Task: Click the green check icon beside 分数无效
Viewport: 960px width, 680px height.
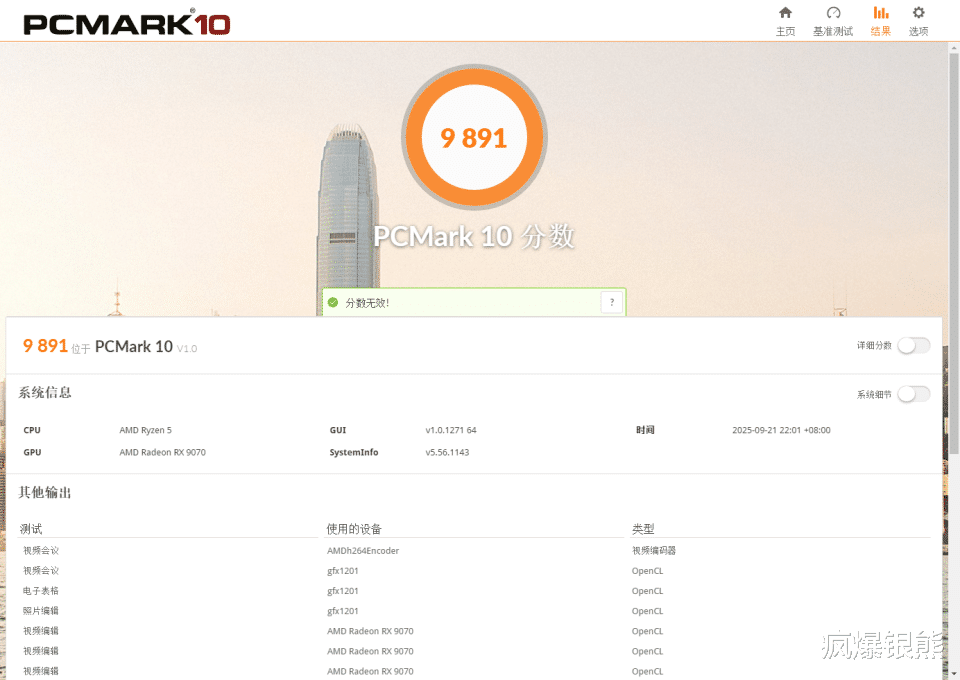Action: click(333, 302)
